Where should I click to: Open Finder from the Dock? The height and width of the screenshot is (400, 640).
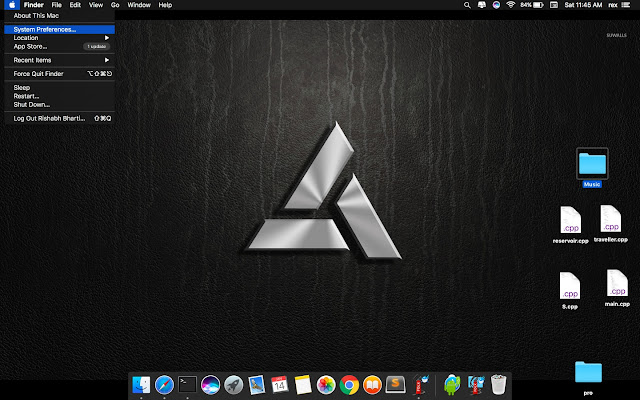[141, 384]
